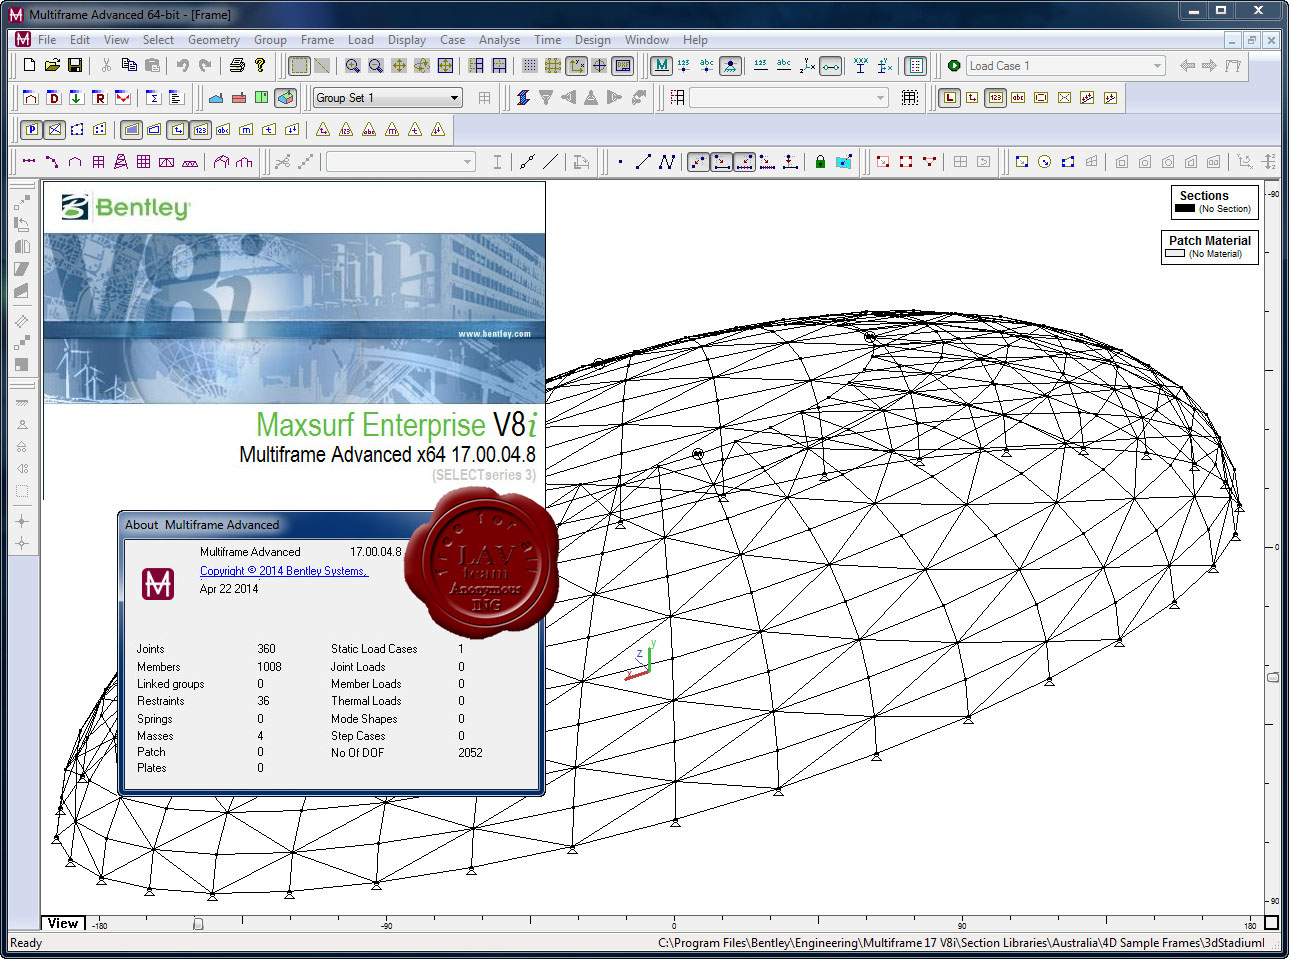This screenshot has height=959, width=1289.
Task: Open the Case menu
Action: coord(452,40)
